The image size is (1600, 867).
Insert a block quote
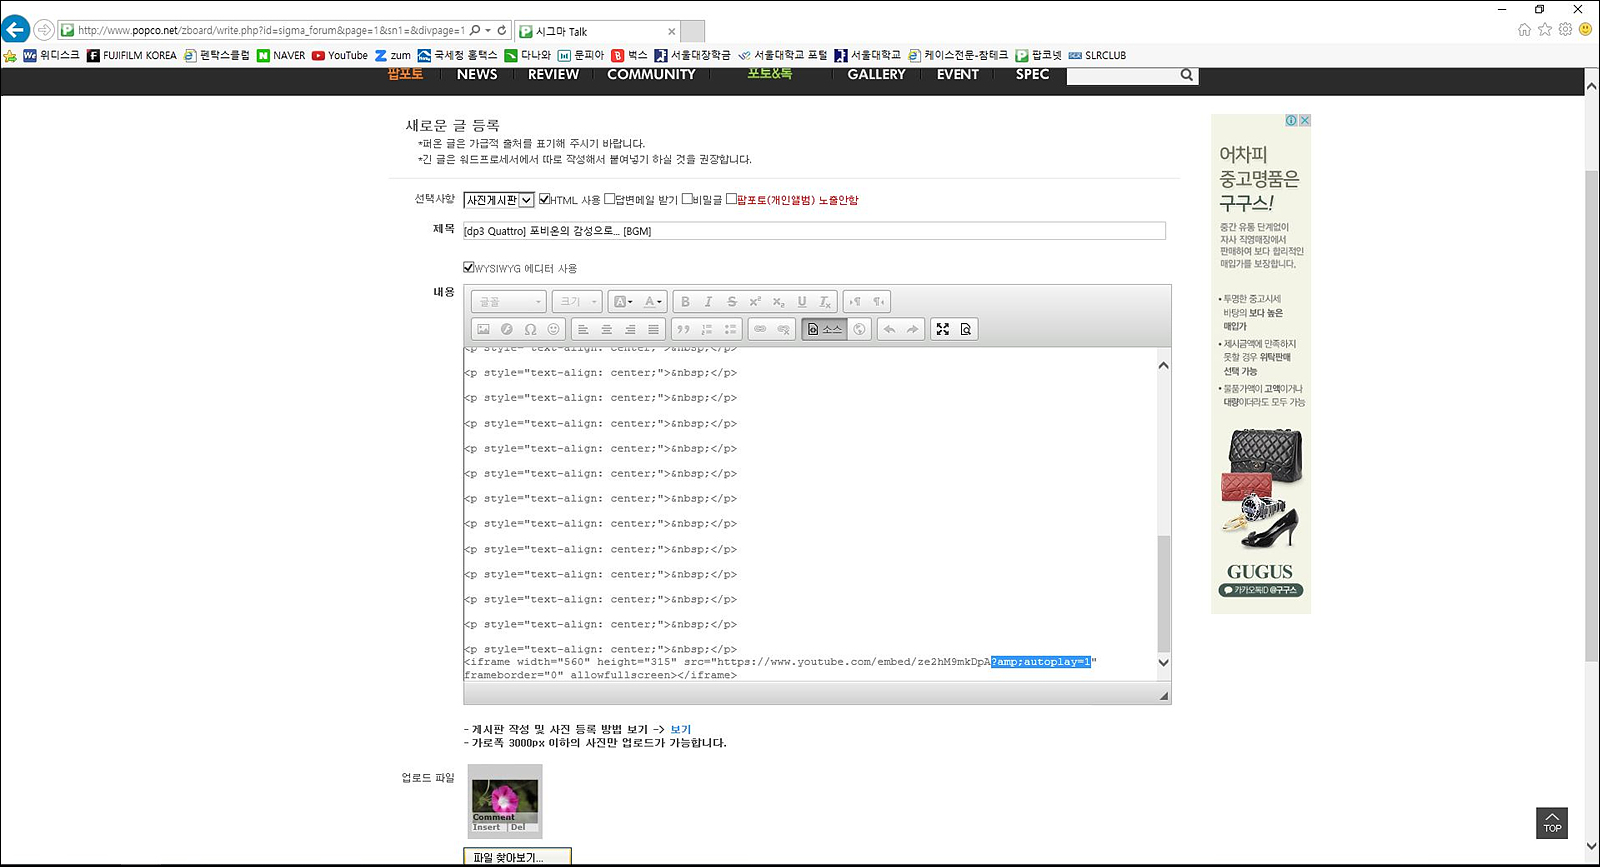[x=683, y=329]
